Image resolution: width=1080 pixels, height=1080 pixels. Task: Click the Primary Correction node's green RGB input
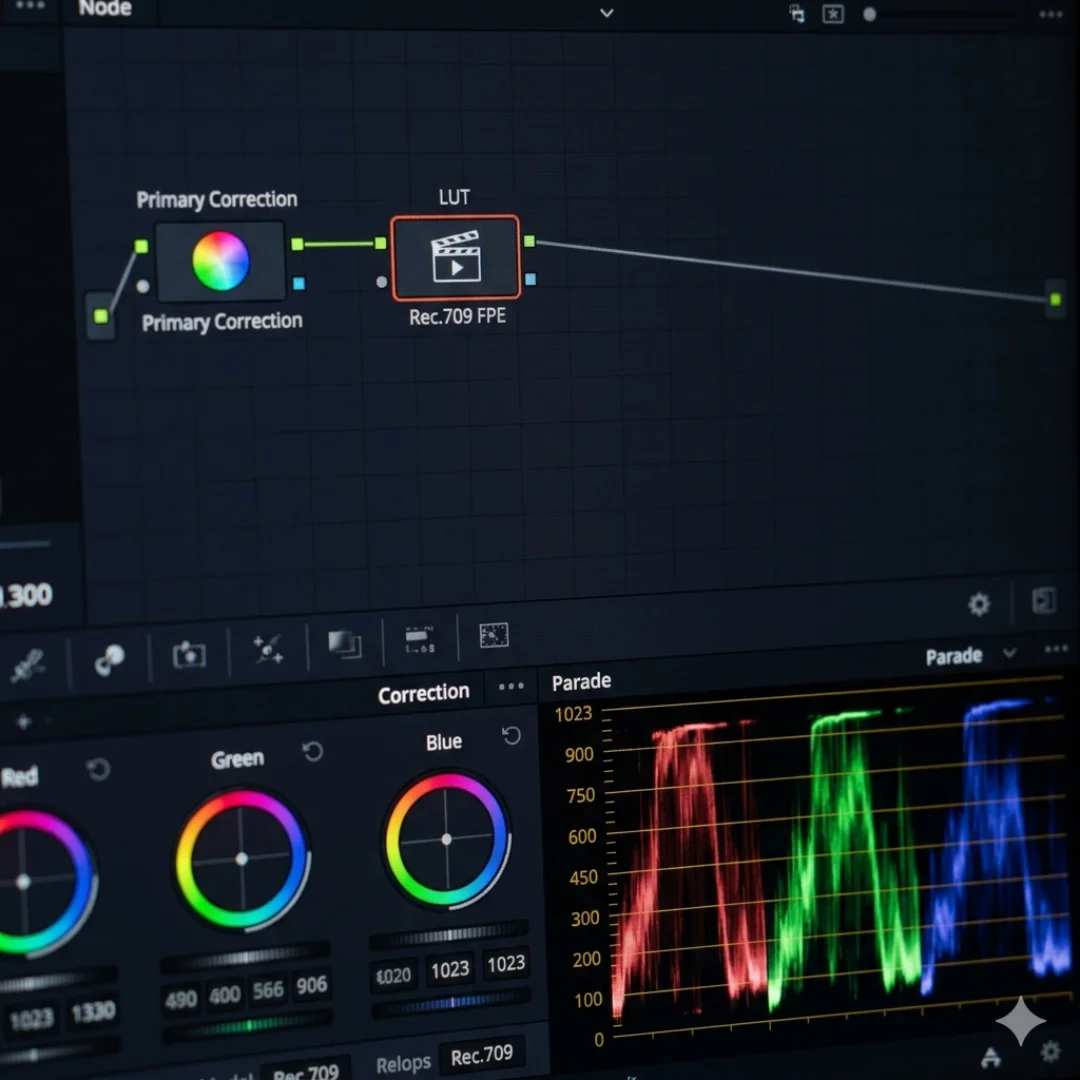141,246
